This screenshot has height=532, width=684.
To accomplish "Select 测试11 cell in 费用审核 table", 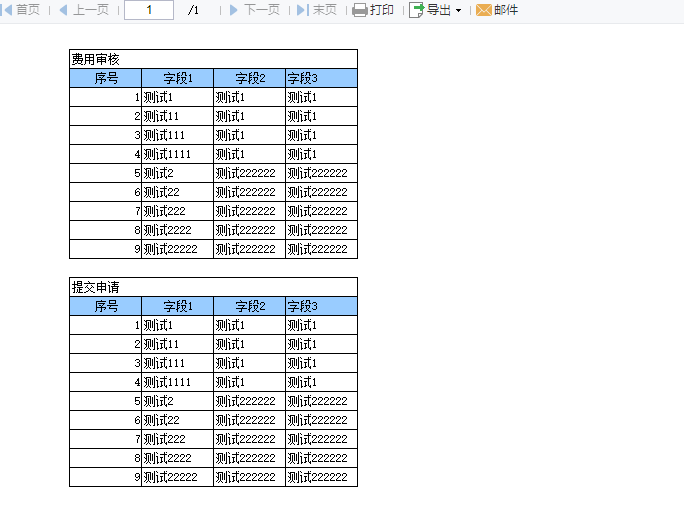I will 178,116.
